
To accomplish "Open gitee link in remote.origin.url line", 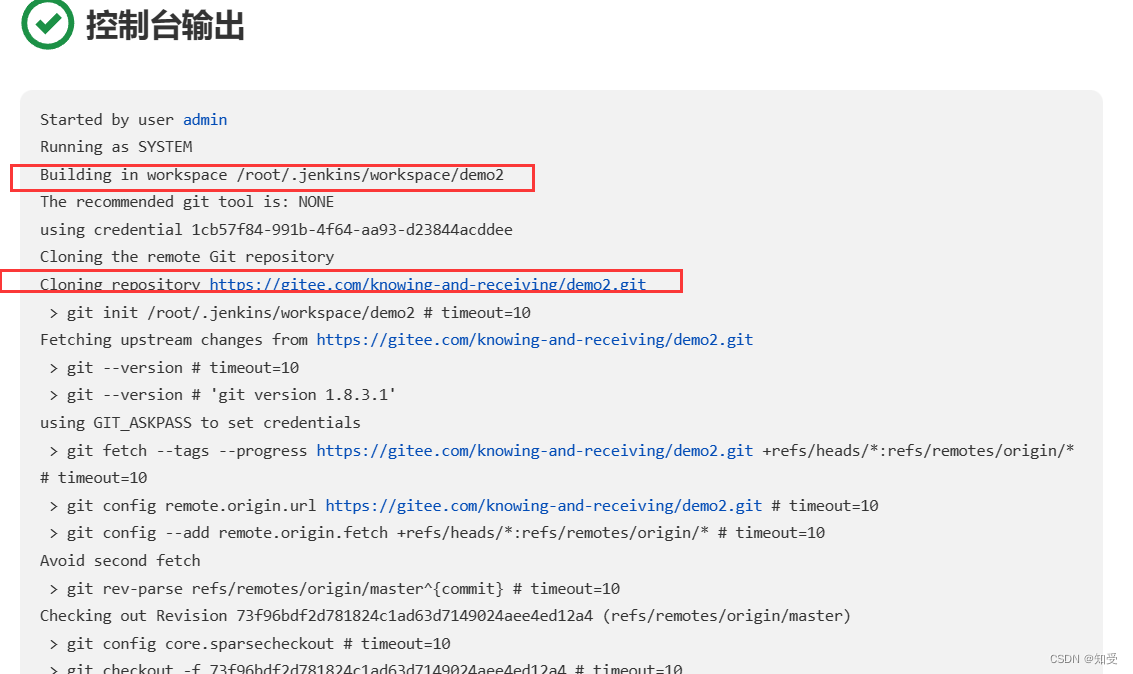I will tap(543, 506).
